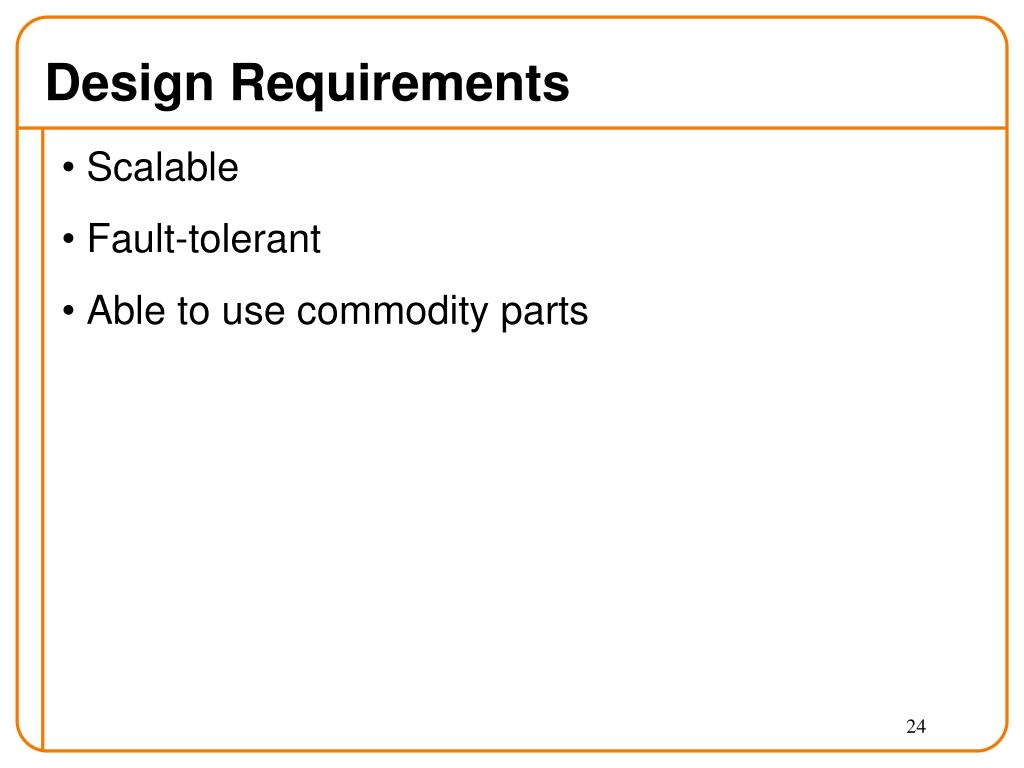1024x768 pixels.
Task: Select the "Scalable" bullet text
Action: (x=163, y=167)
